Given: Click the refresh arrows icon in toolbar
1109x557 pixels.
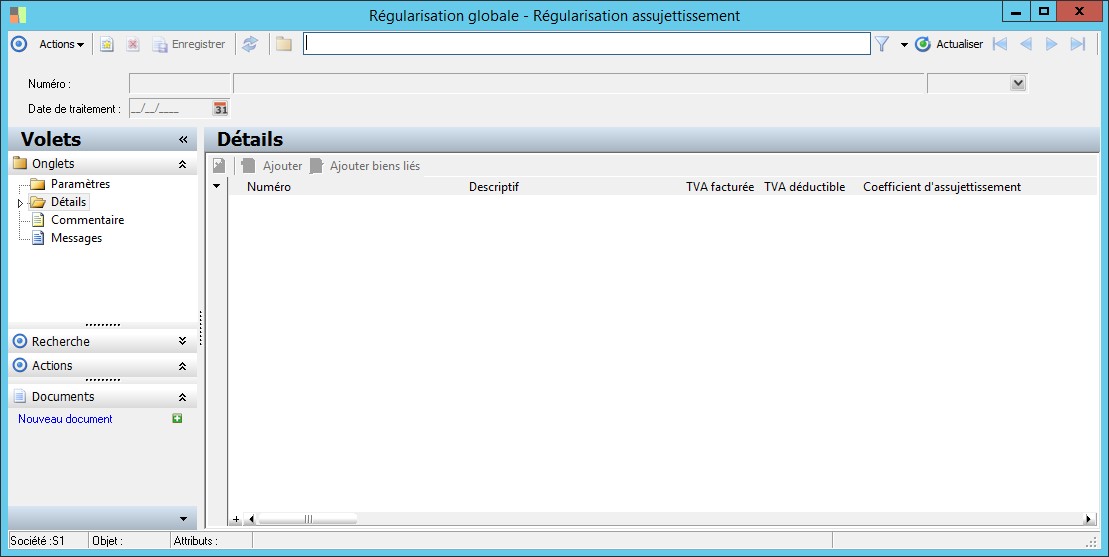Looking at the screenshot, I should [x=250, y=44].
